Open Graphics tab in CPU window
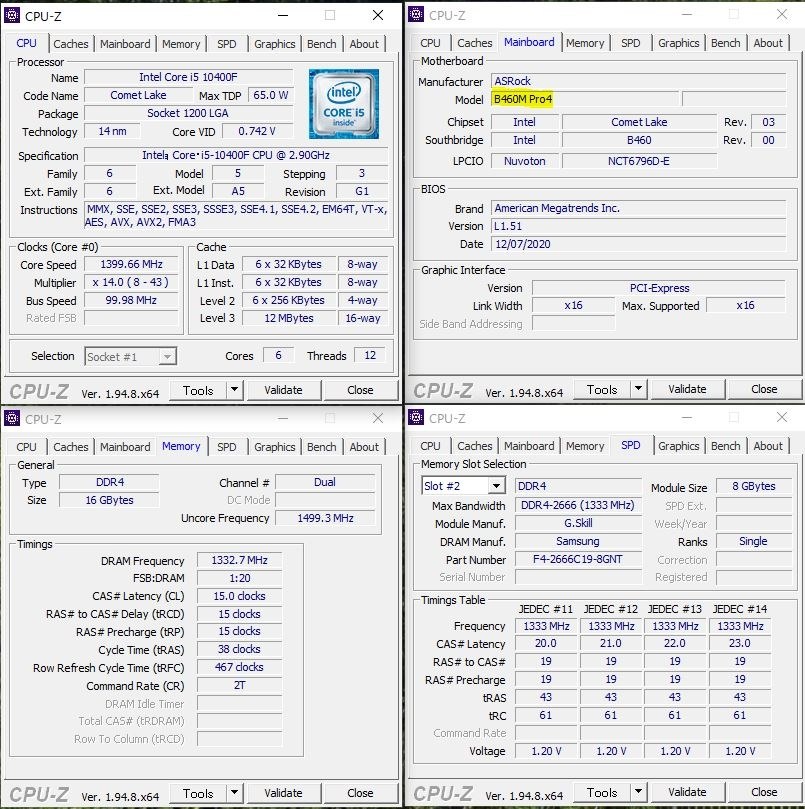Viewport: 805px width, 809px height. coord(275,44)
